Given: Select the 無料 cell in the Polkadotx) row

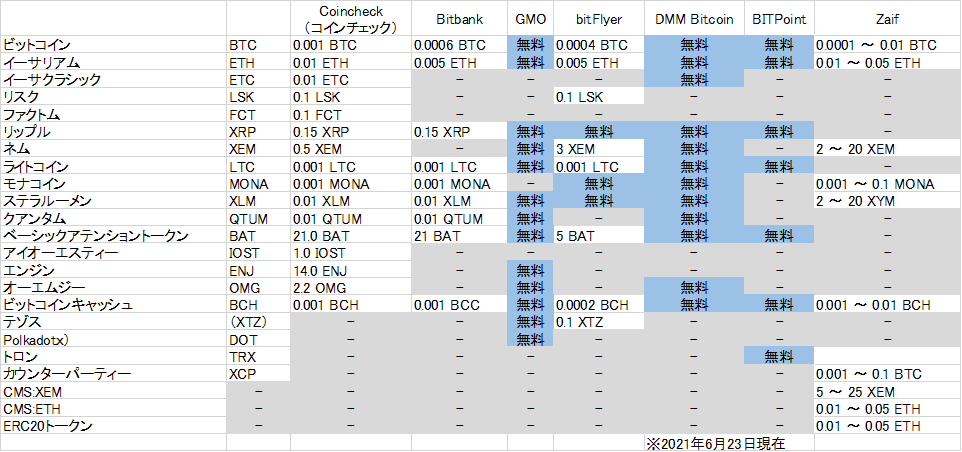Looking at the screenshot, I should click(530, 339).
